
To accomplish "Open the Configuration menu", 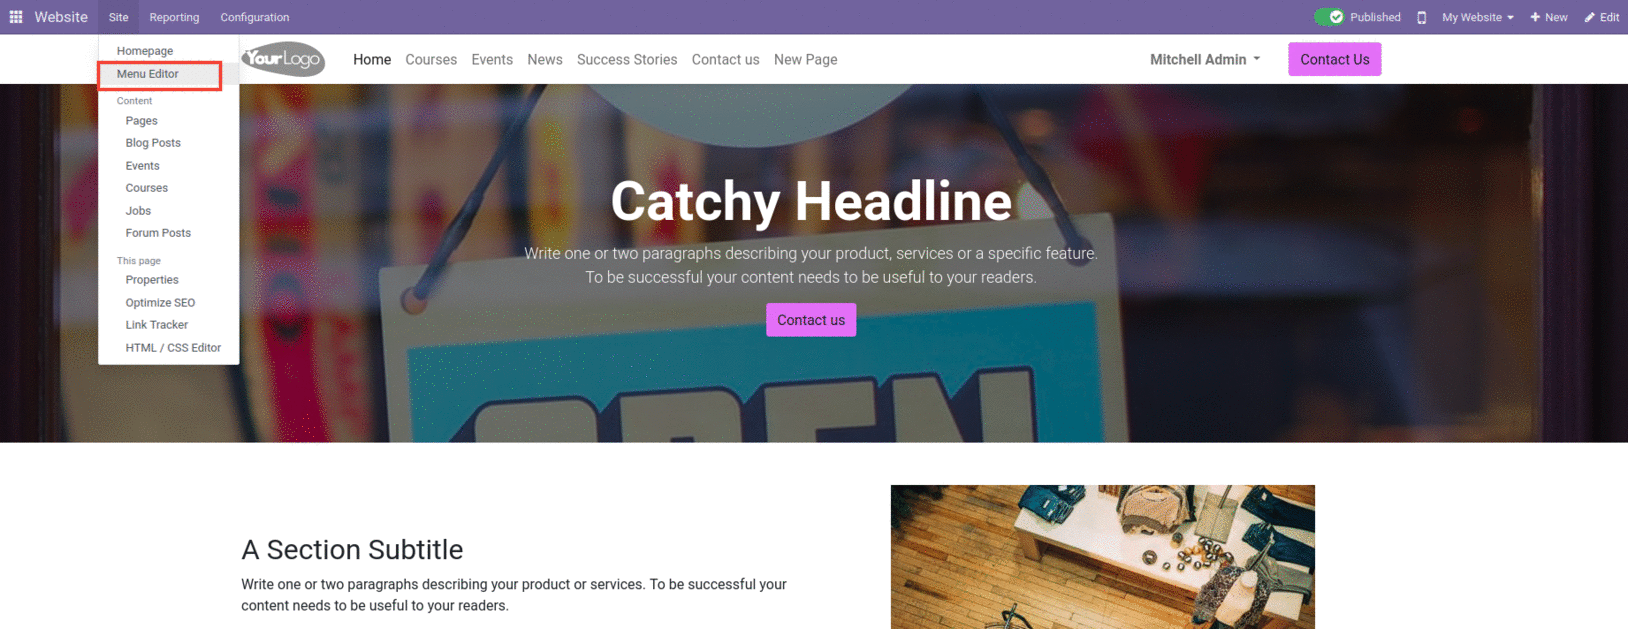I will click(x=255, y=17).
